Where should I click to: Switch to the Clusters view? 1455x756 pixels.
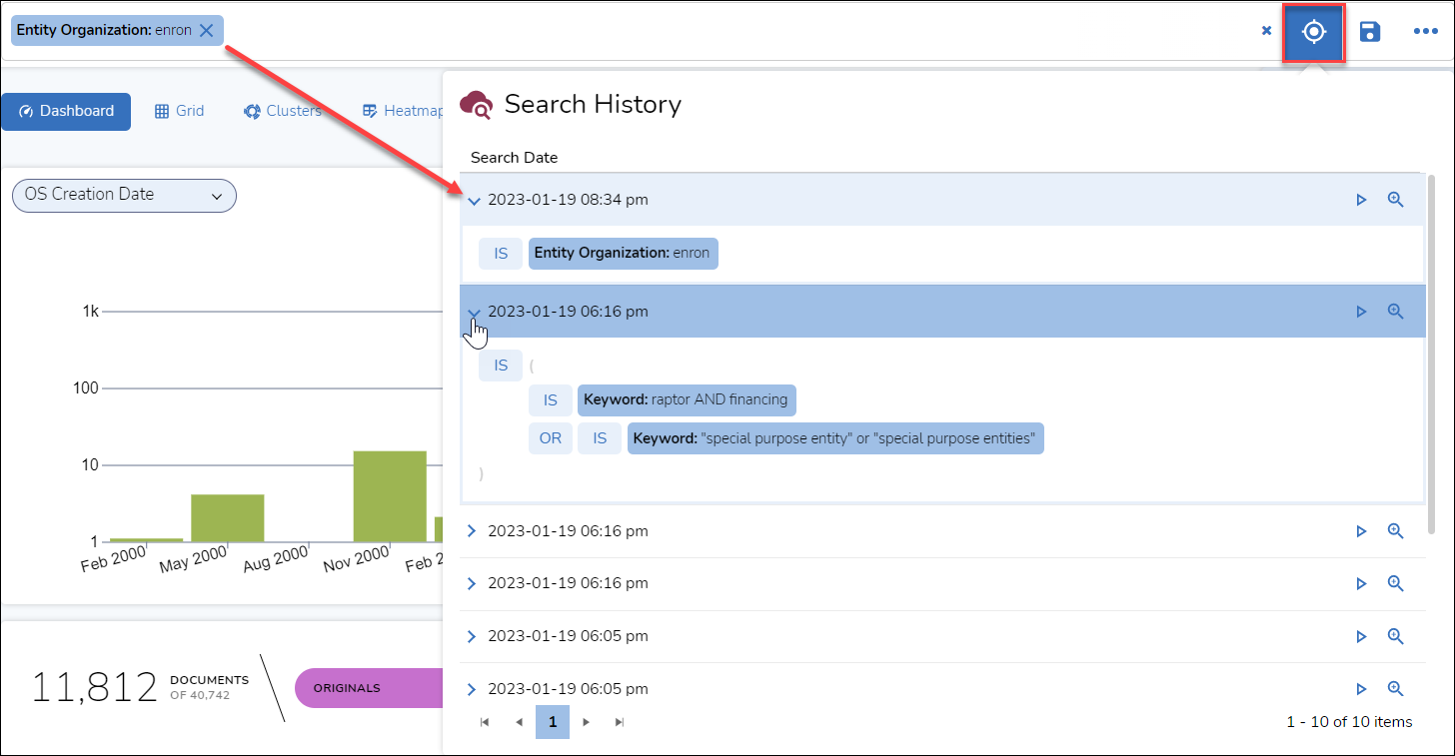[282, 111]
